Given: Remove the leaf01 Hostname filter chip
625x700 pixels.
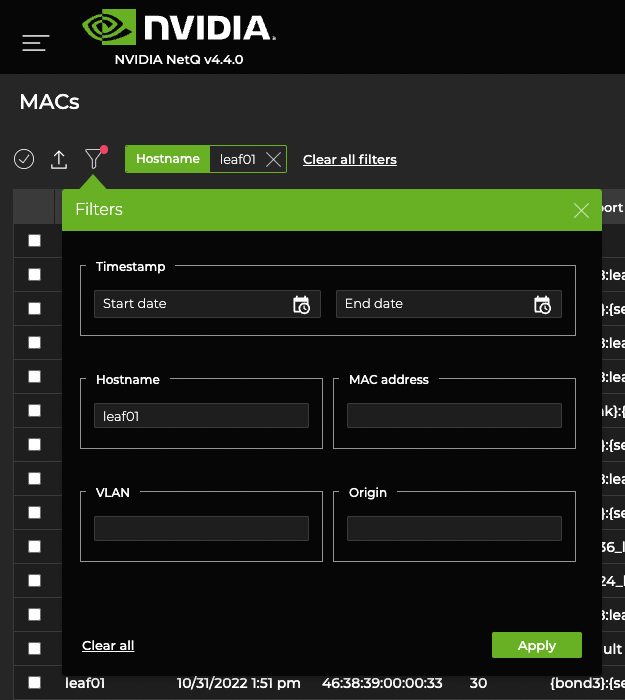Looking at the screenshot, I should [274, 159].
